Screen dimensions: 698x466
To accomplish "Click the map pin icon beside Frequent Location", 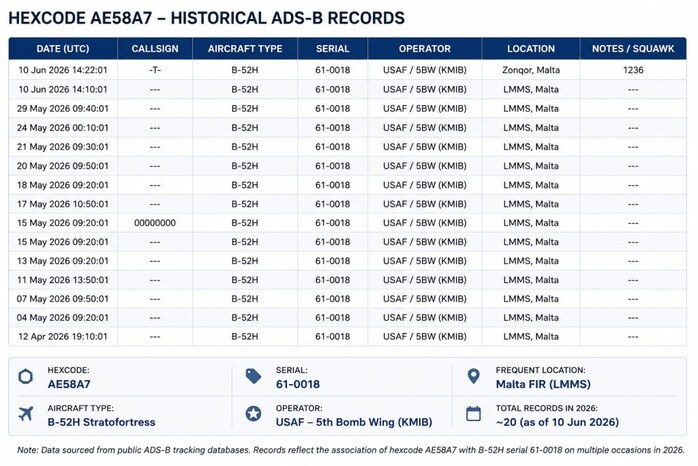I will tap(474, 376).
